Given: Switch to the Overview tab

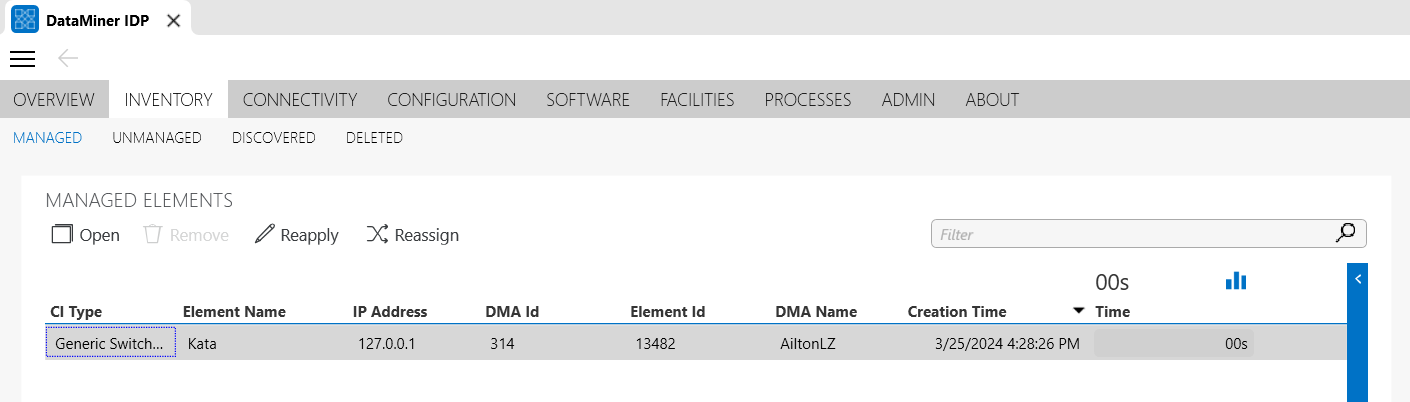Looking at the screenshot, I should point(54,99).
